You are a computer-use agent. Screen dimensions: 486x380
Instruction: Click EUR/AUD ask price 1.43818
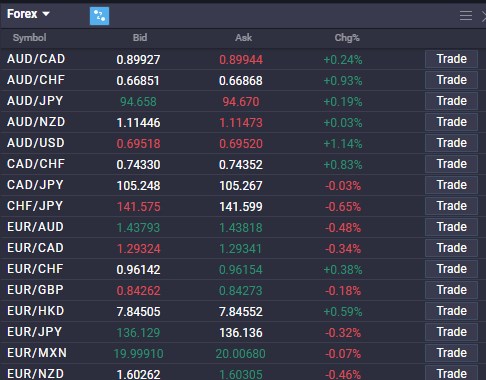pyautogui.click(x=241, y=228)
